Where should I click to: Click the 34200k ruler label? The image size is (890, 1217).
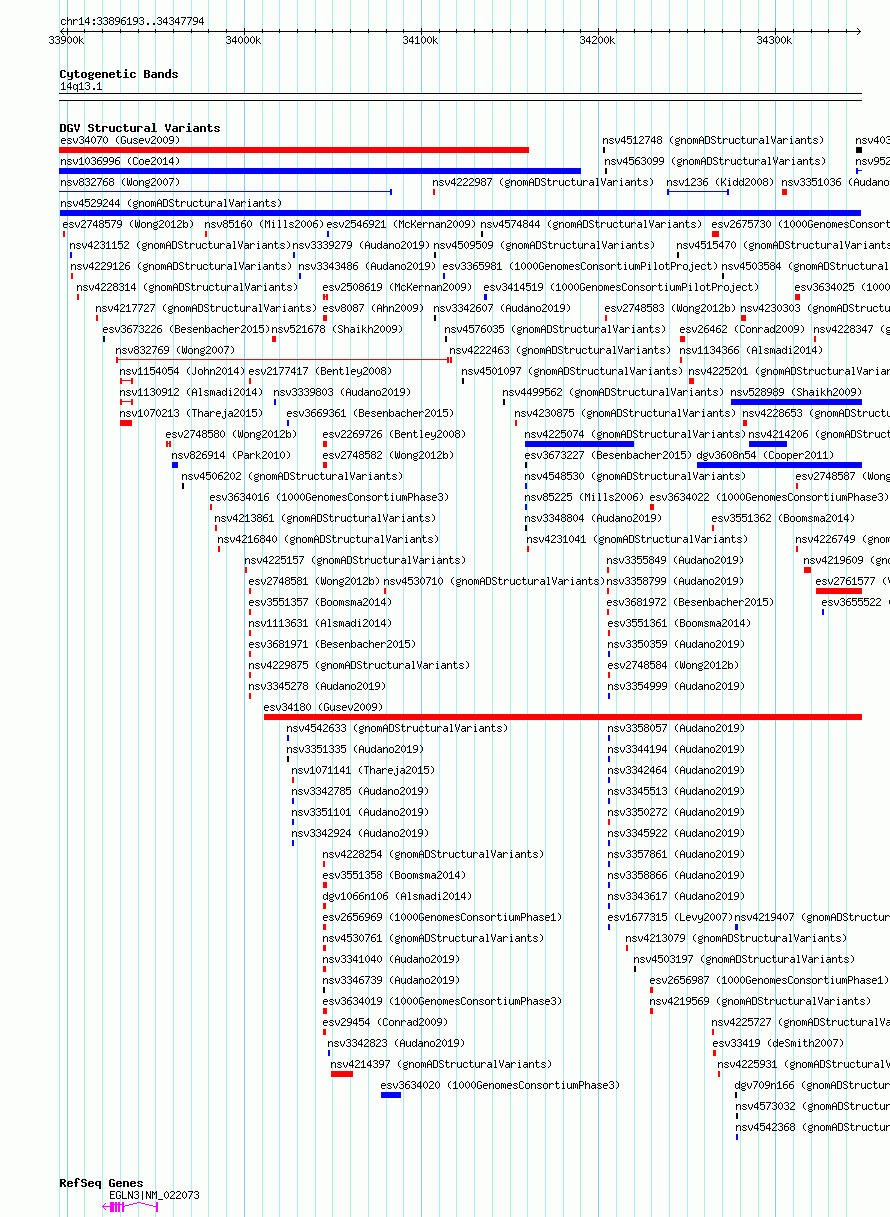(597, 40)
